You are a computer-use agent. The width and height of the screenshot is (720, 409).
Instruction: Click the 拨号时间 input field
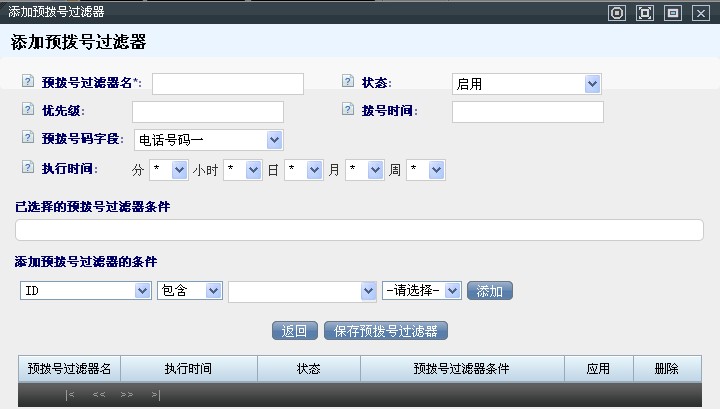point(527,112)
